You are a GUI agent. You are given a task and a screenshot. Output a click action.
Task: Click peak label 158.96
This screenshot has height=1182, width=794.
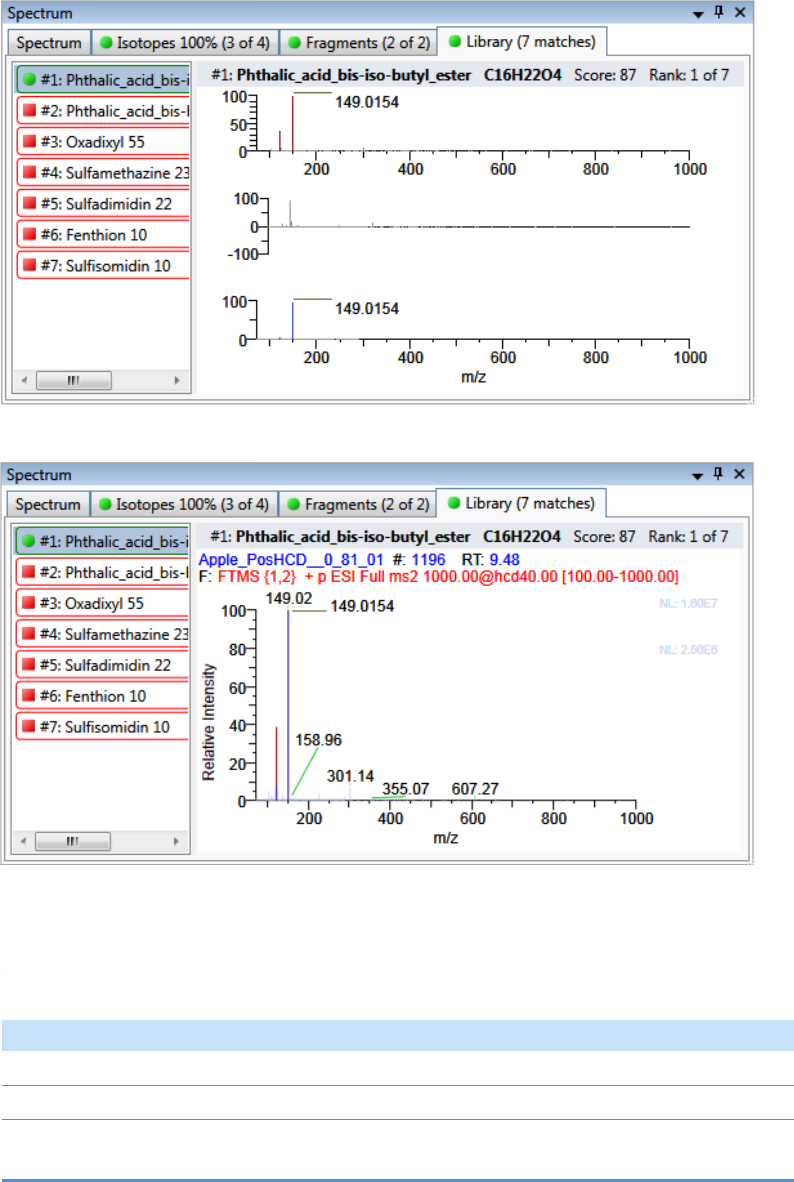pyautogui.click(x=318, y=740)
